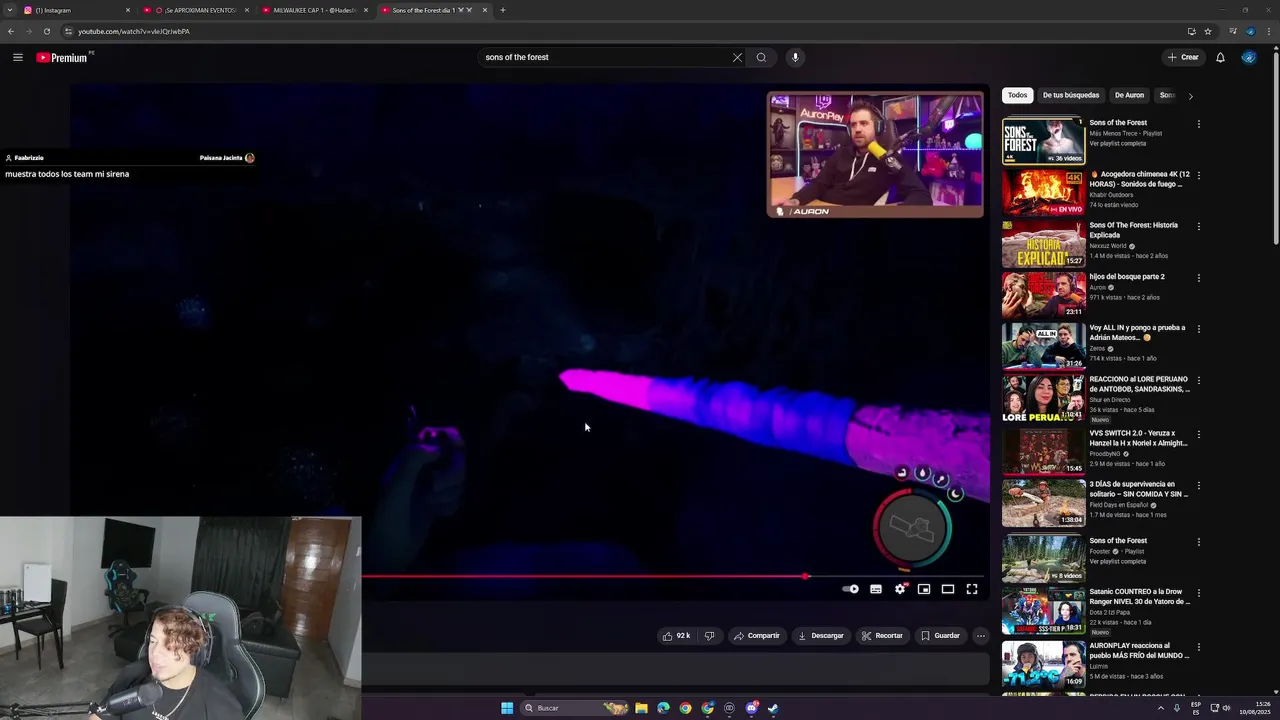Enable miniplayer mode
This screenshot has height=720, width=1280.
click(x=924, y=589)
